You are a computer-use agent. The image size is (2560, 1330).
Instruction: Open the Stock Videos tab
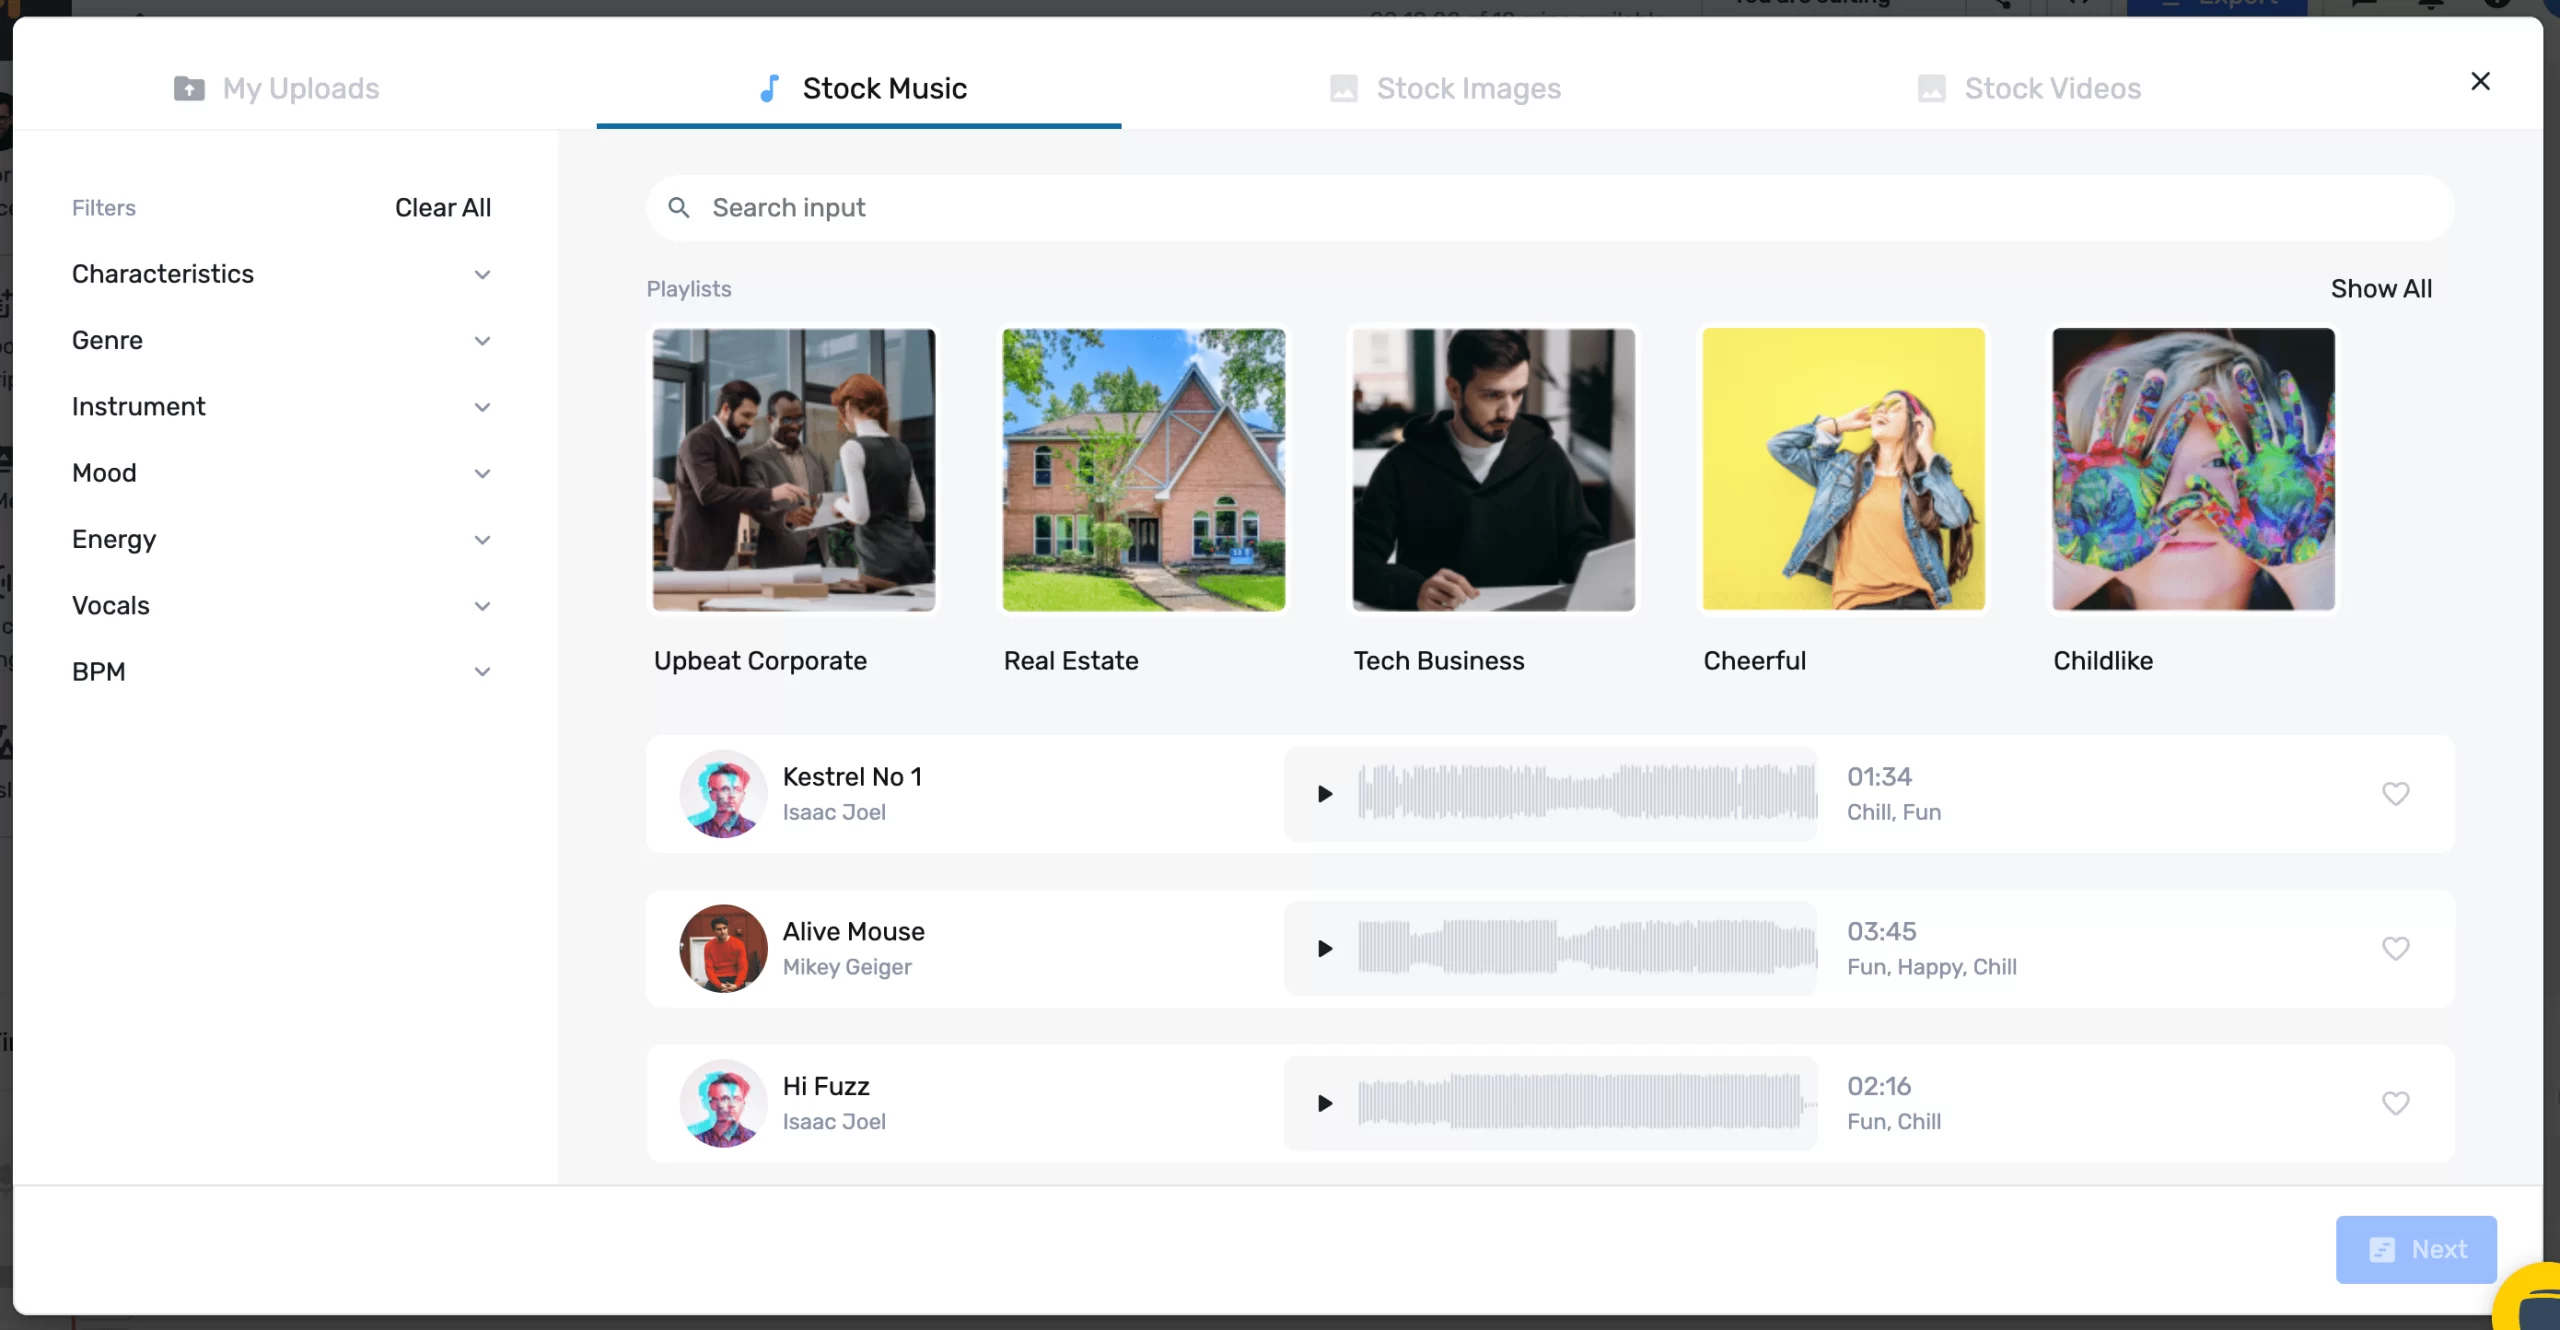[x=2029, y=89]
